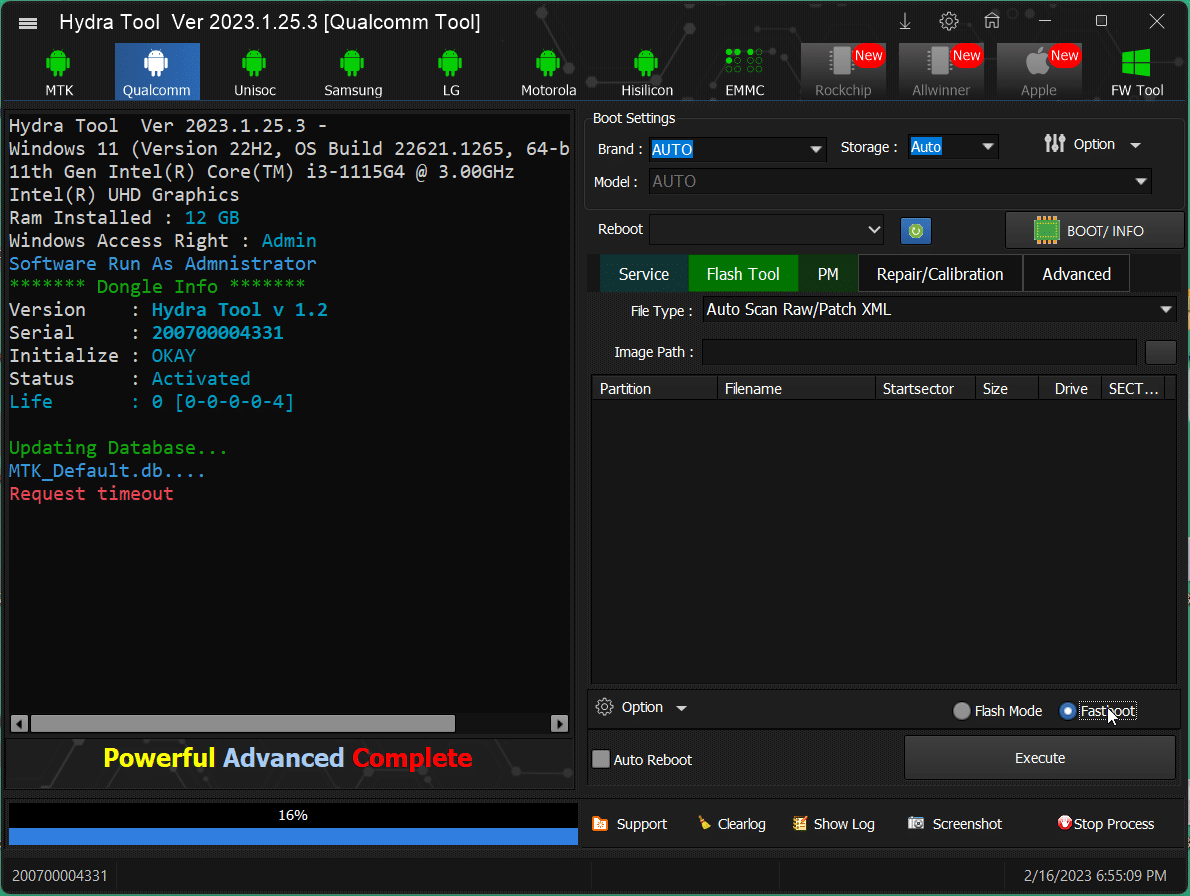
Task: Select the LG platform icon
Action: pos(451,71)
